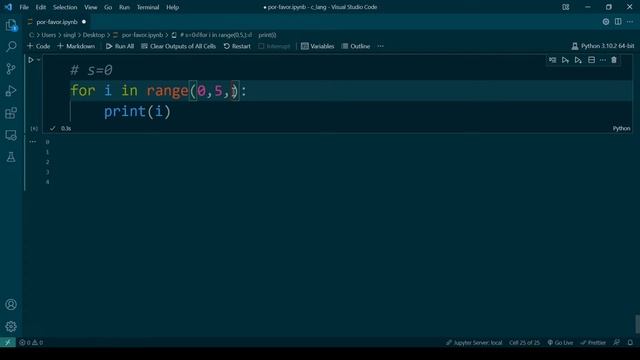Open the Run and Debug view
640x360 pixels.
[x=11, y=91]
